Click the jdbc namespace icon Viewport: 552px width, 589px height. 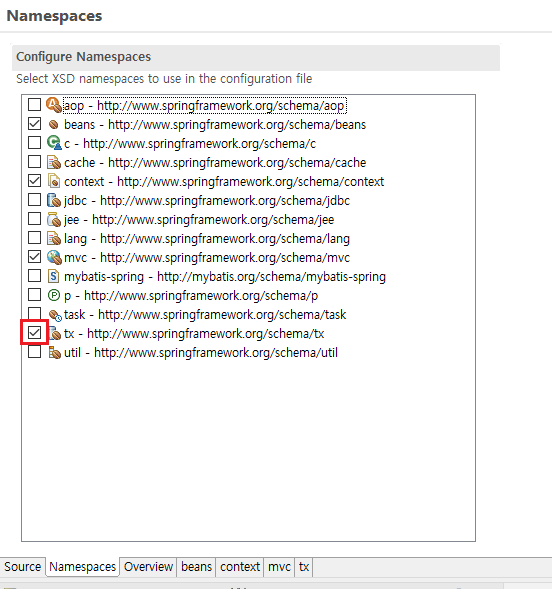pyautogui.click(x=54, y=201)
